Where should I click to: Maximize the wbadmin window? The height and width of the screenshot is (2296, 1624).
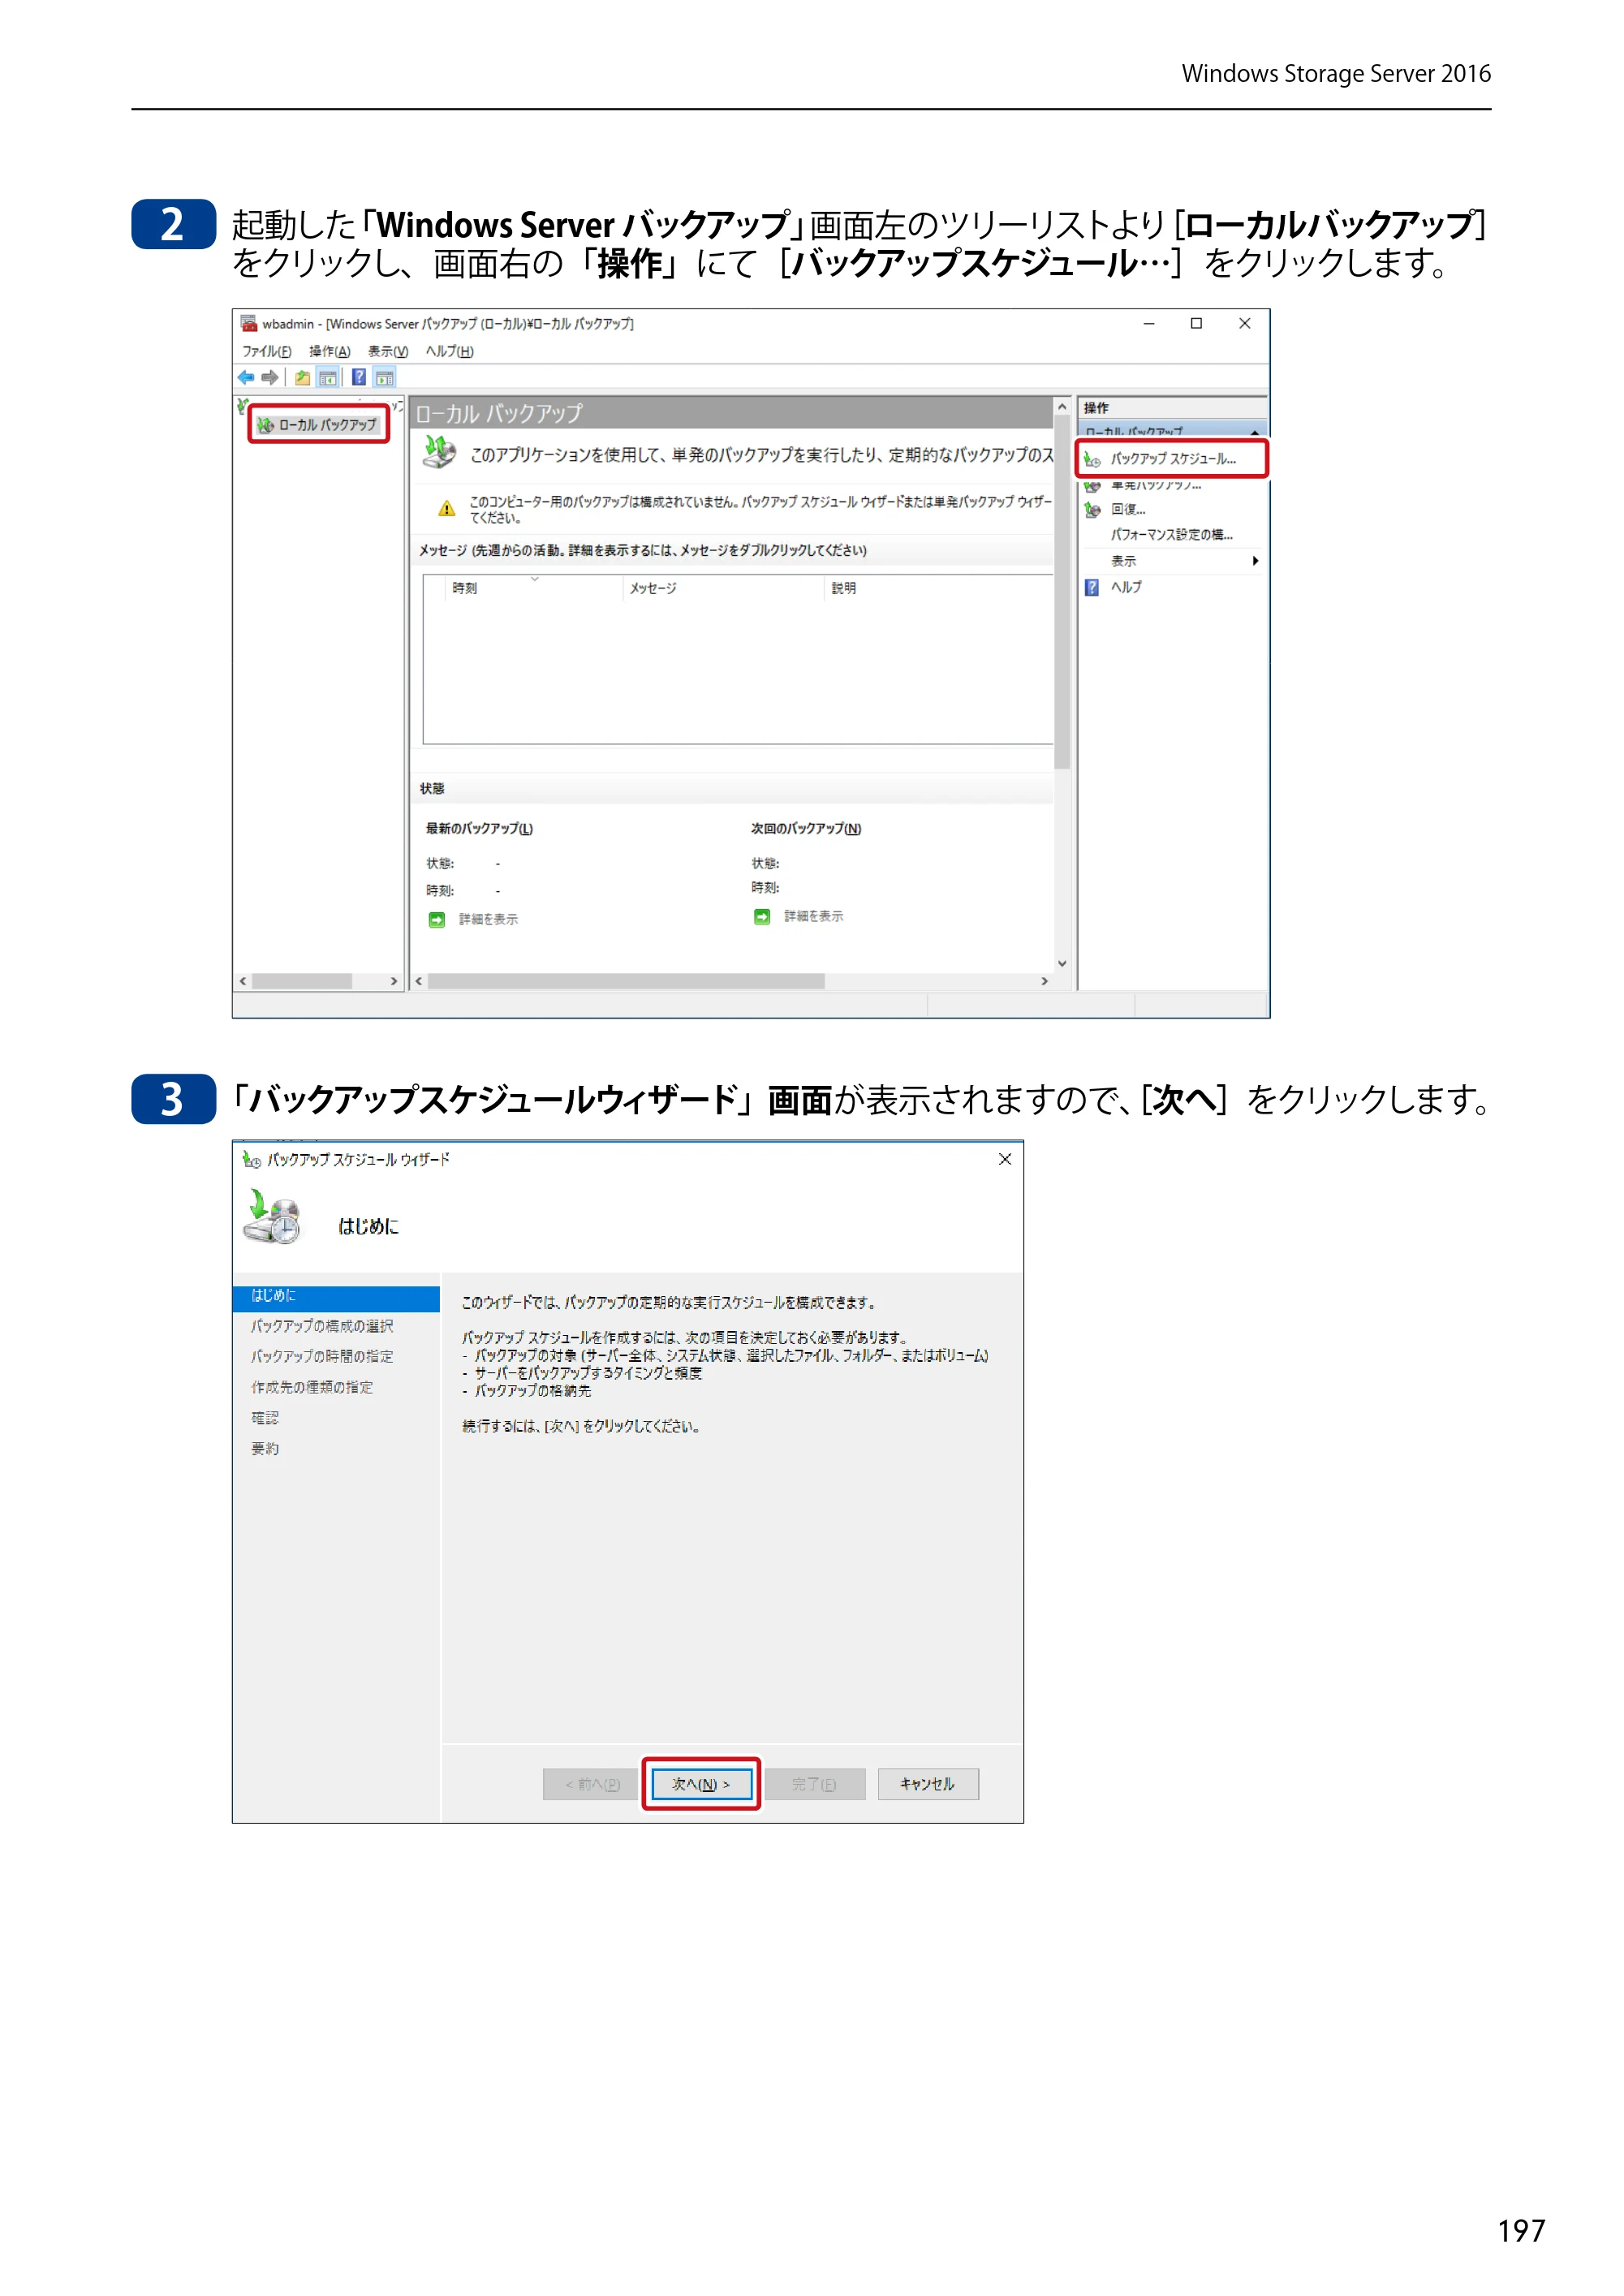click(x=1196, y=323)
